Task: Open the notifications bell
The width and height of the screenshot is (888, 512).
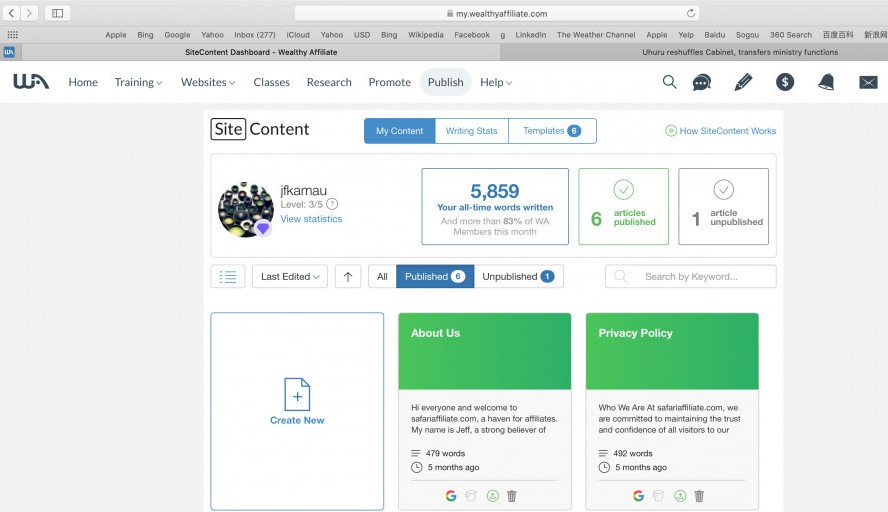Action: point(826,82)
